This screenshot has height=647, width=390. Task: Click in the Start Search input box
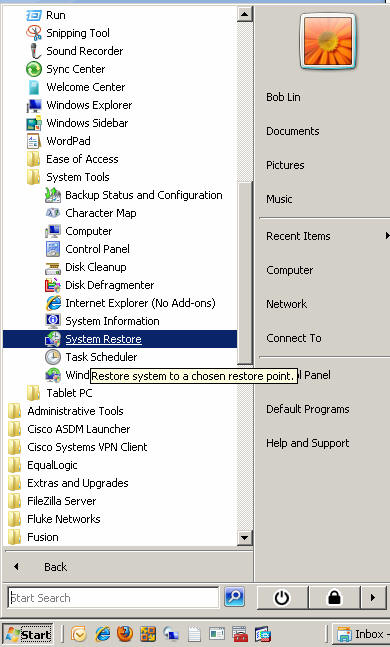113,597
